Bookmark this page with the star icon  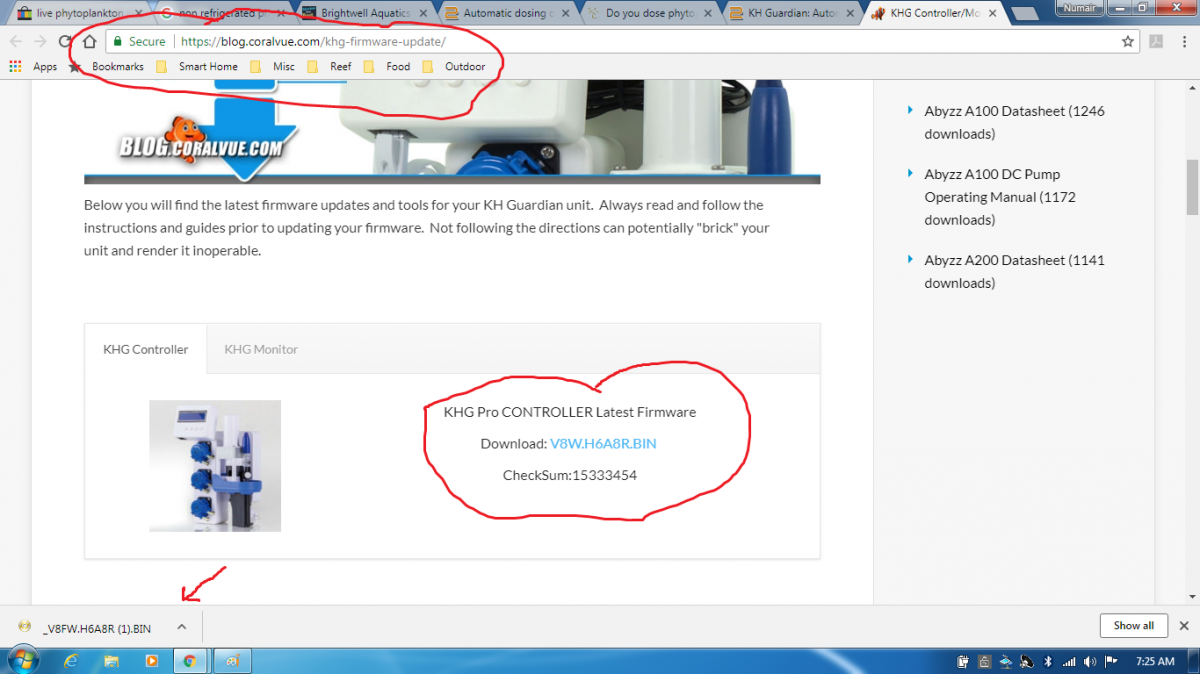[1128, 42]
